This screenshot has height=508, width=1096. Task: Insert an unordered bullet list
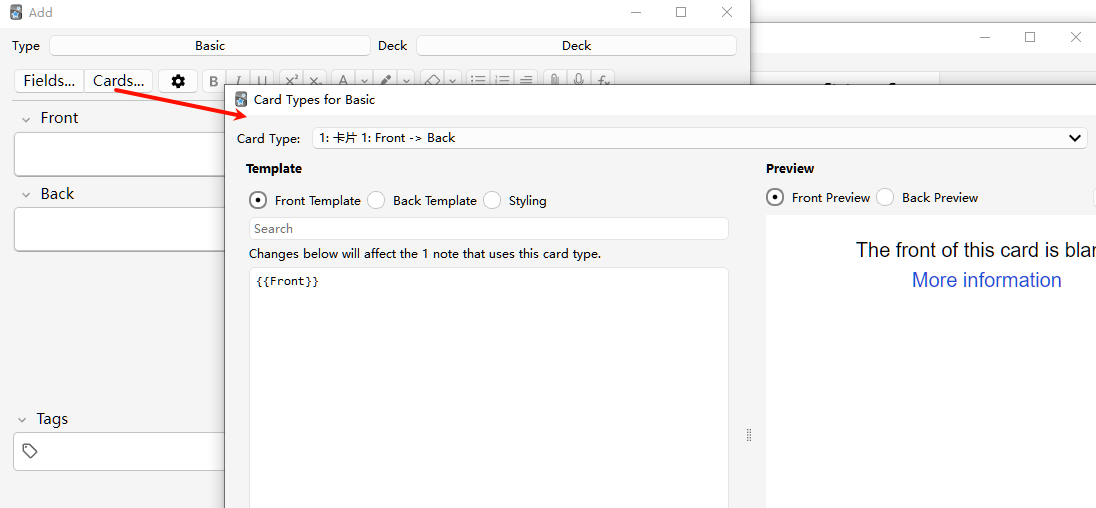(x=477, y=80)
